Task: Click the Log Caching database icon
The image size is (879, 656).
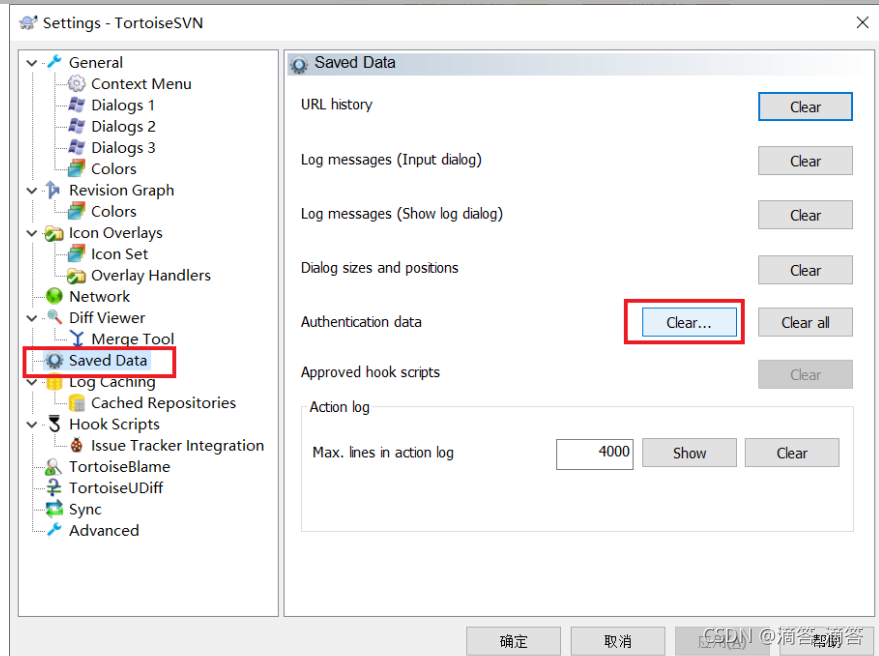Action: coord(54,382)
